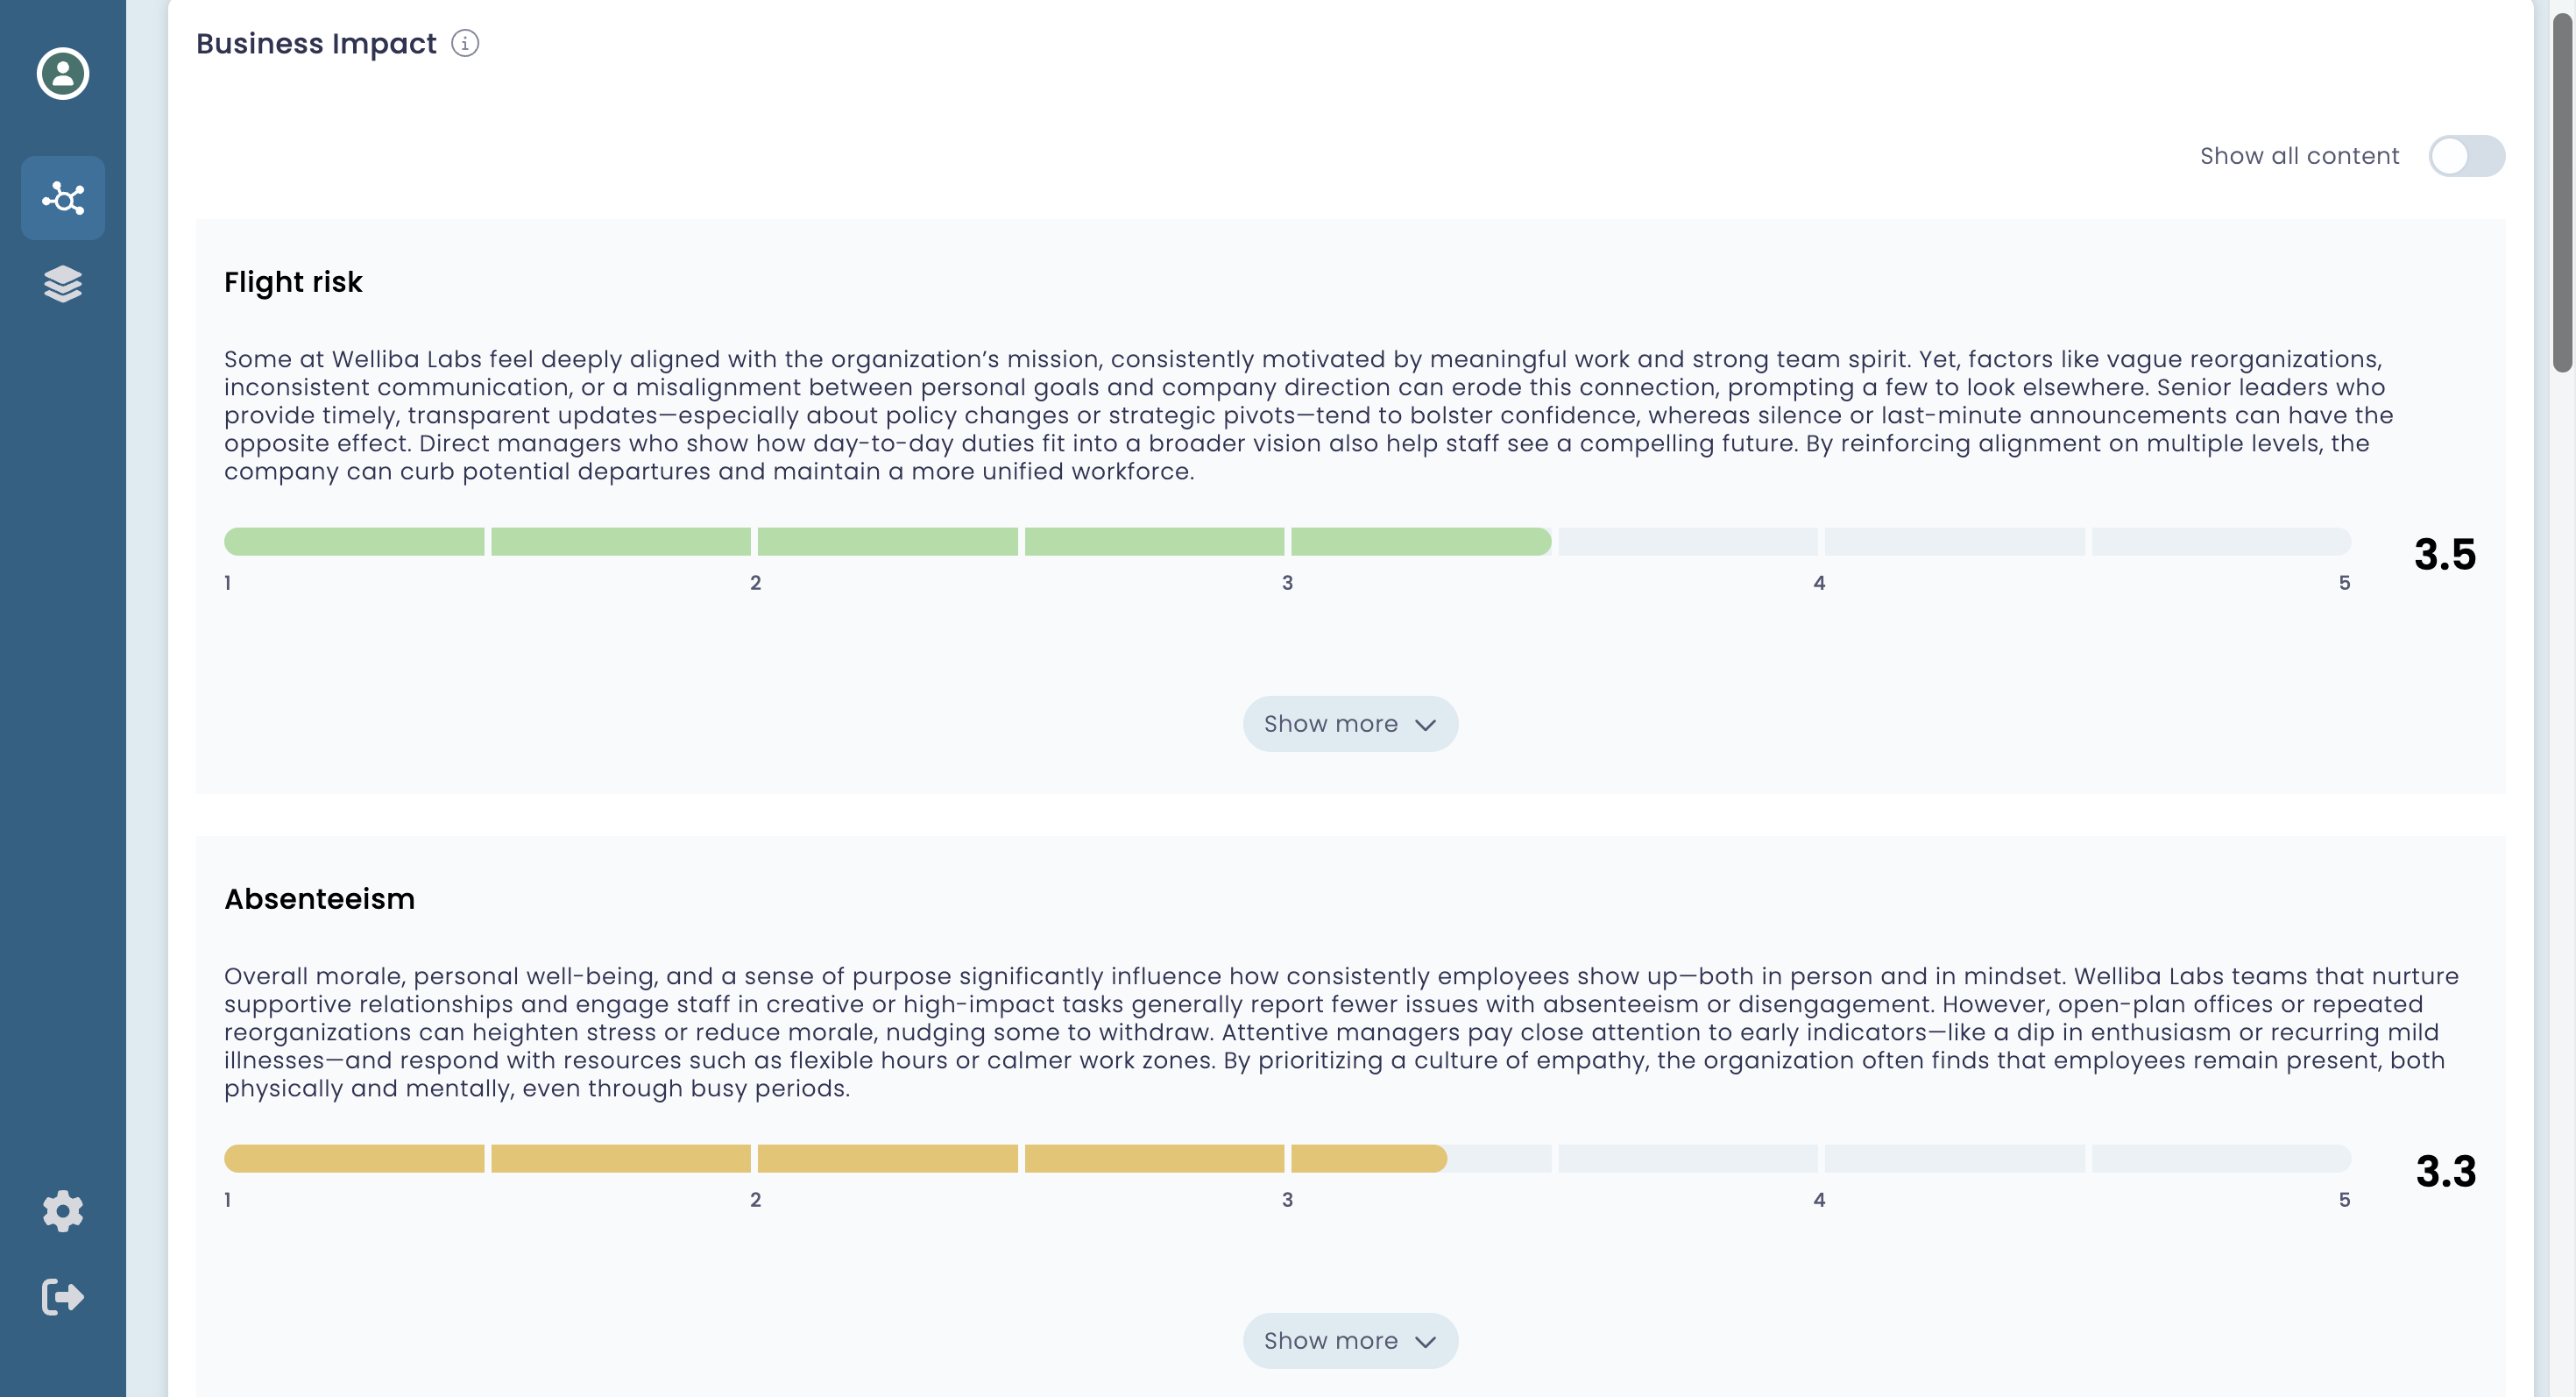This screenshot has height=1397, width=2576.
Task: Click the Business Impact title
Action: tap(316, 44)
